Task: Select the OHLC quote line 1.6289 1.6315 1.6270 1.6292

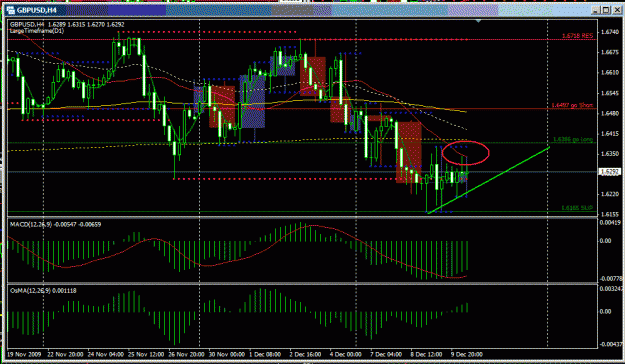Action: (x=86, y=25)
